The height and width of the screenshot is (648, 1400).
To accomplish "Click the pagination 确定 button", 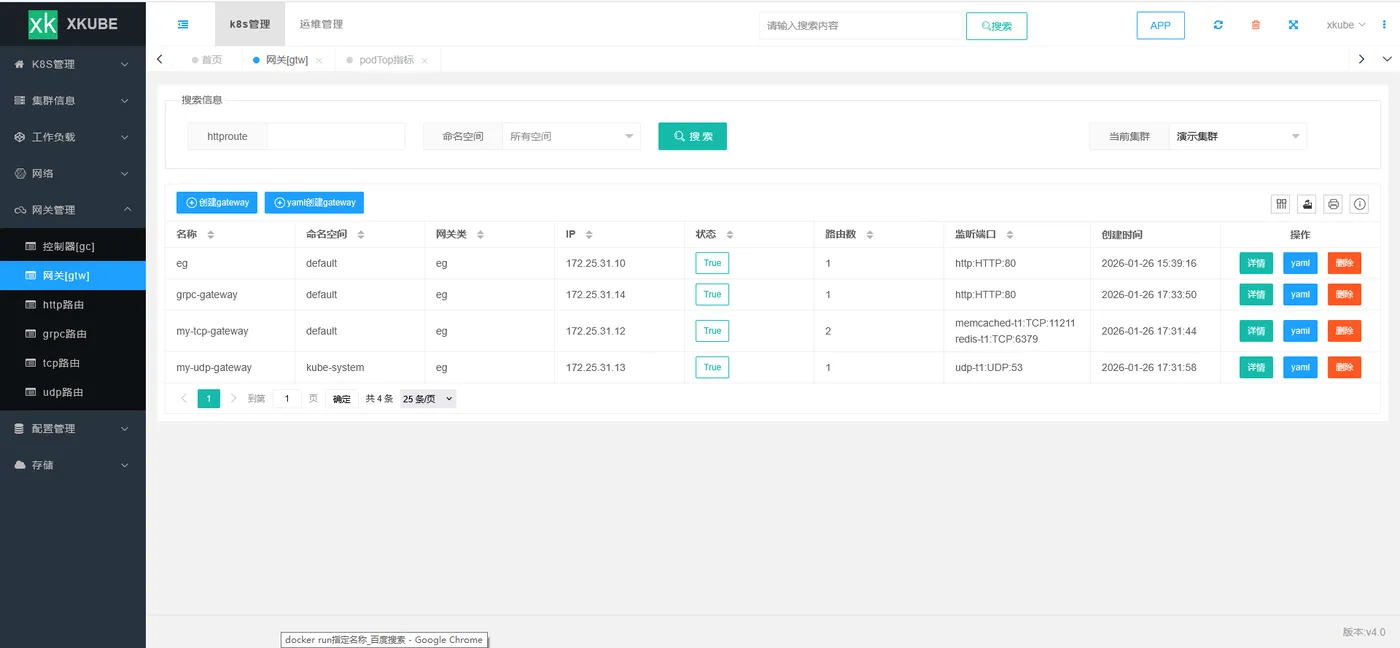I will (x=342, y=398).
